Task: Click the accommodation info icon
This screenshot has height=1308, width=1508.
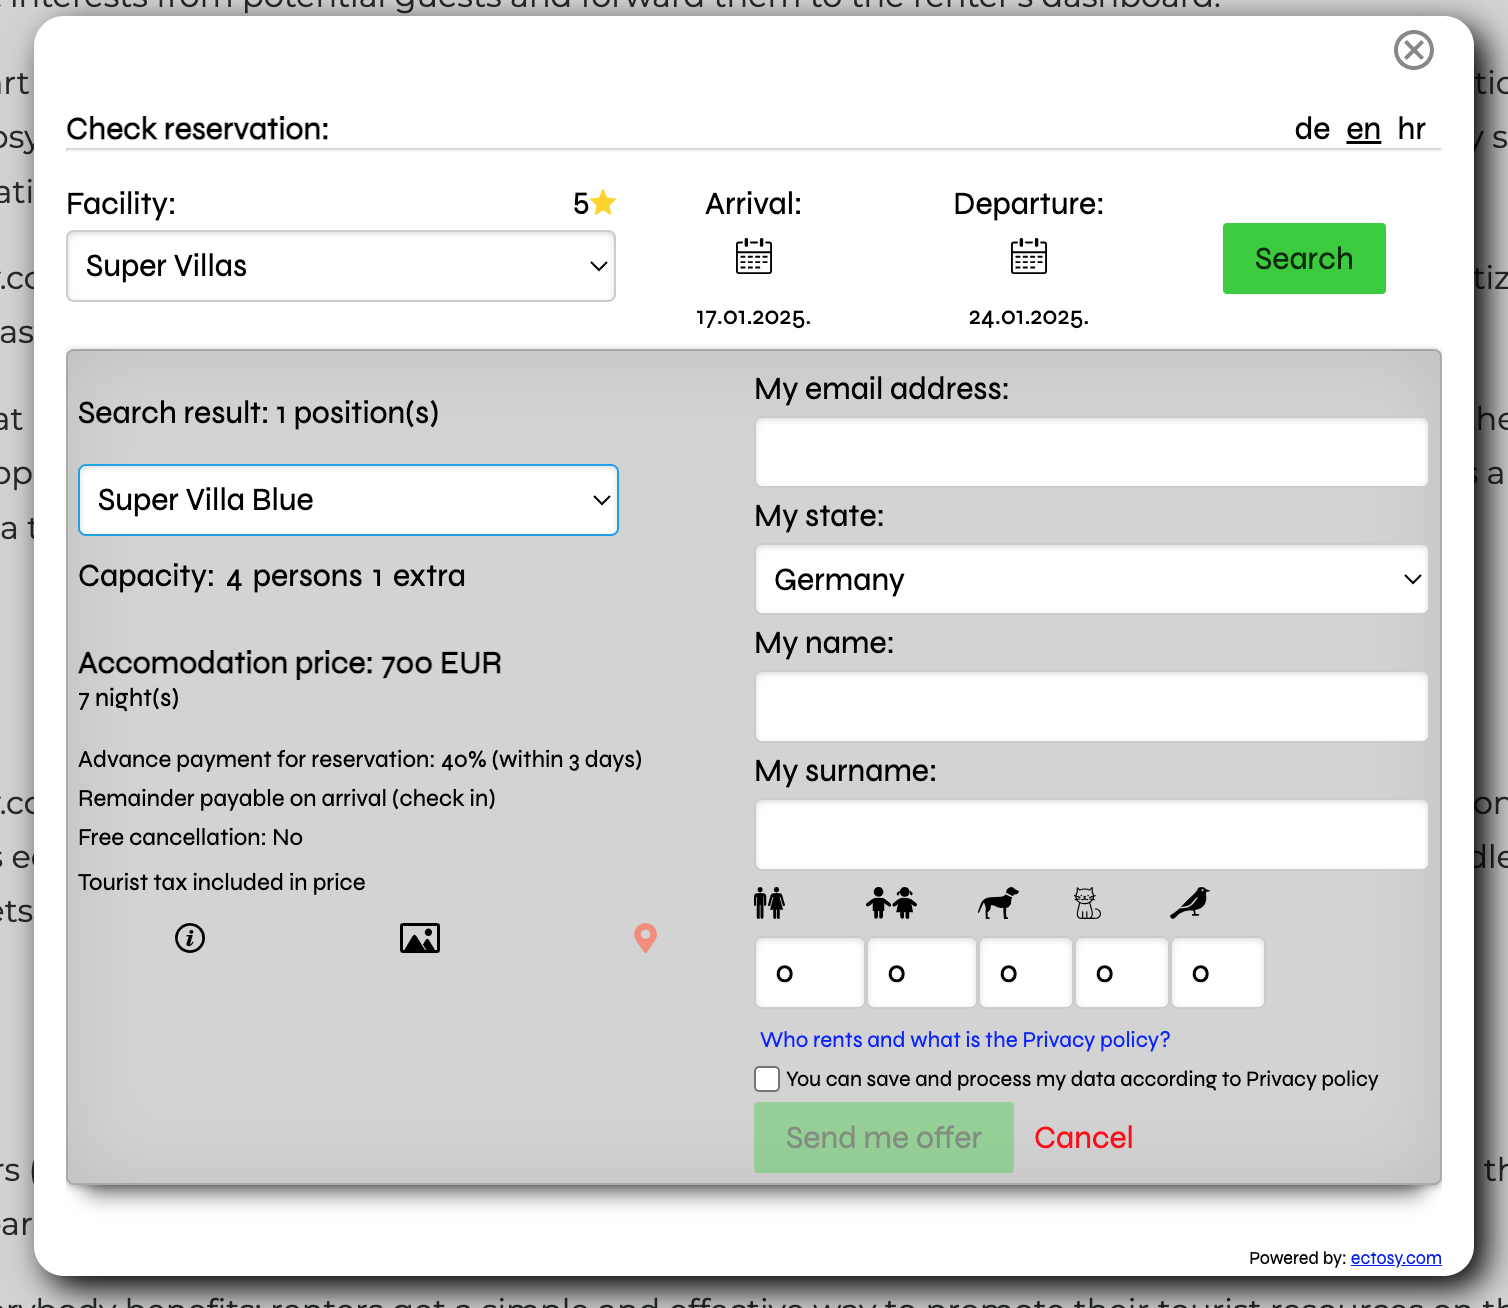Action: (x=190, y=938)
